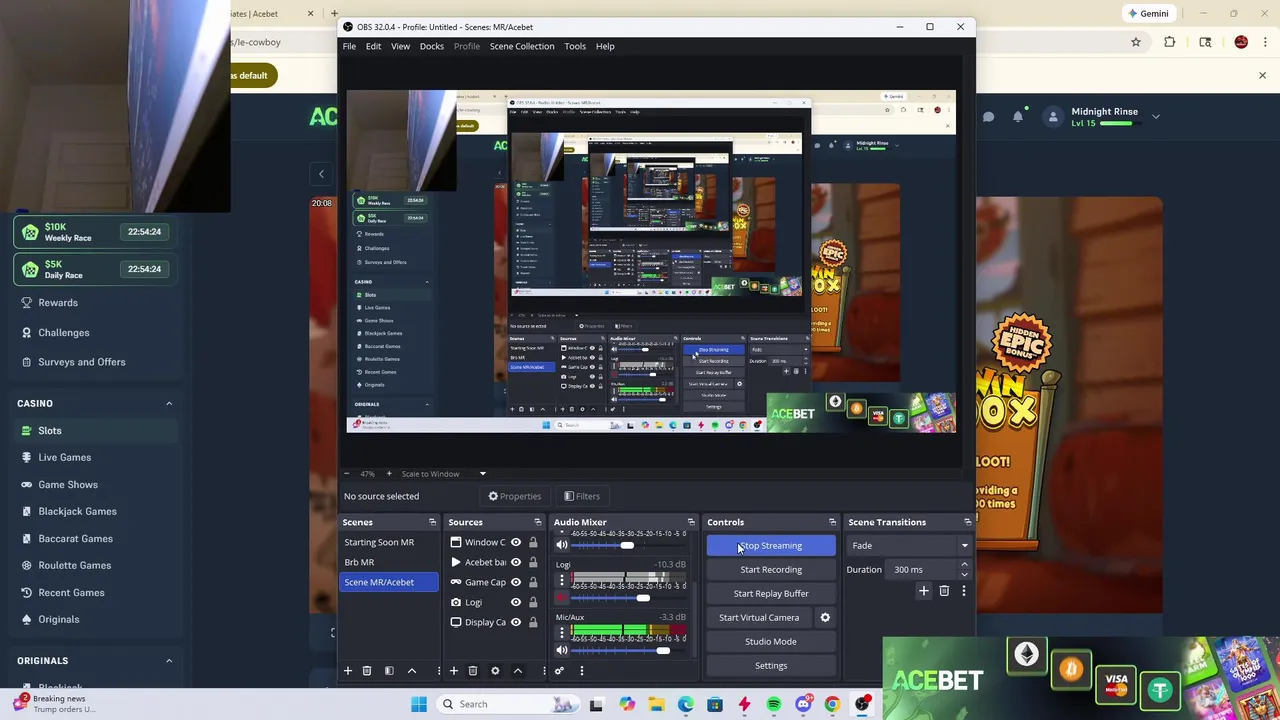This screenshot has width=1280, height=720.
Task: Move source up in Sources toolbar
Action: tap(517, 671)
